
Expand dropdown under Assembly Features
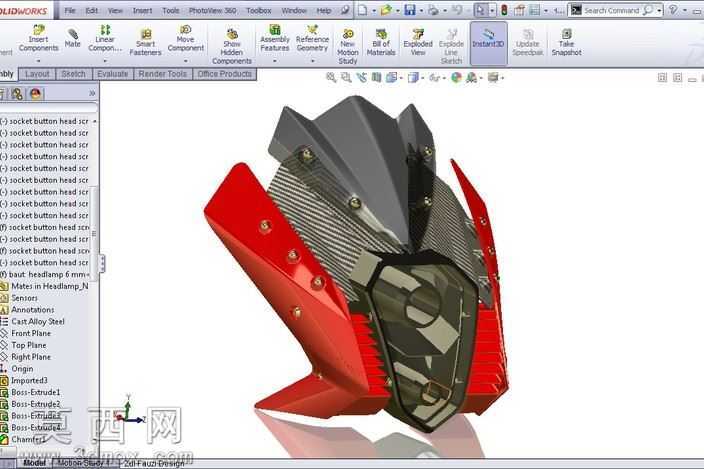(275, 61)
